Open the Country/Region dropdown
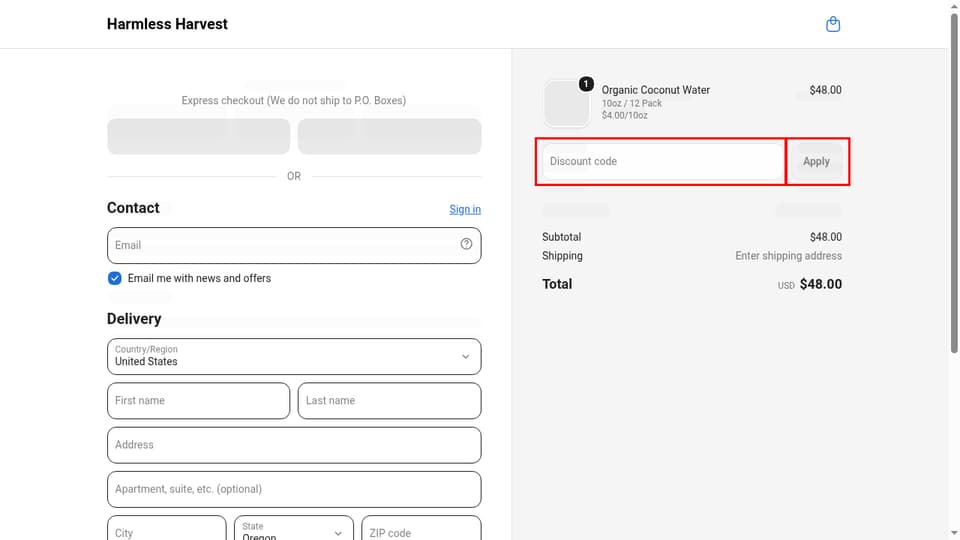Image resolution: width=960 pixels, height=540 pixels. 294,356
